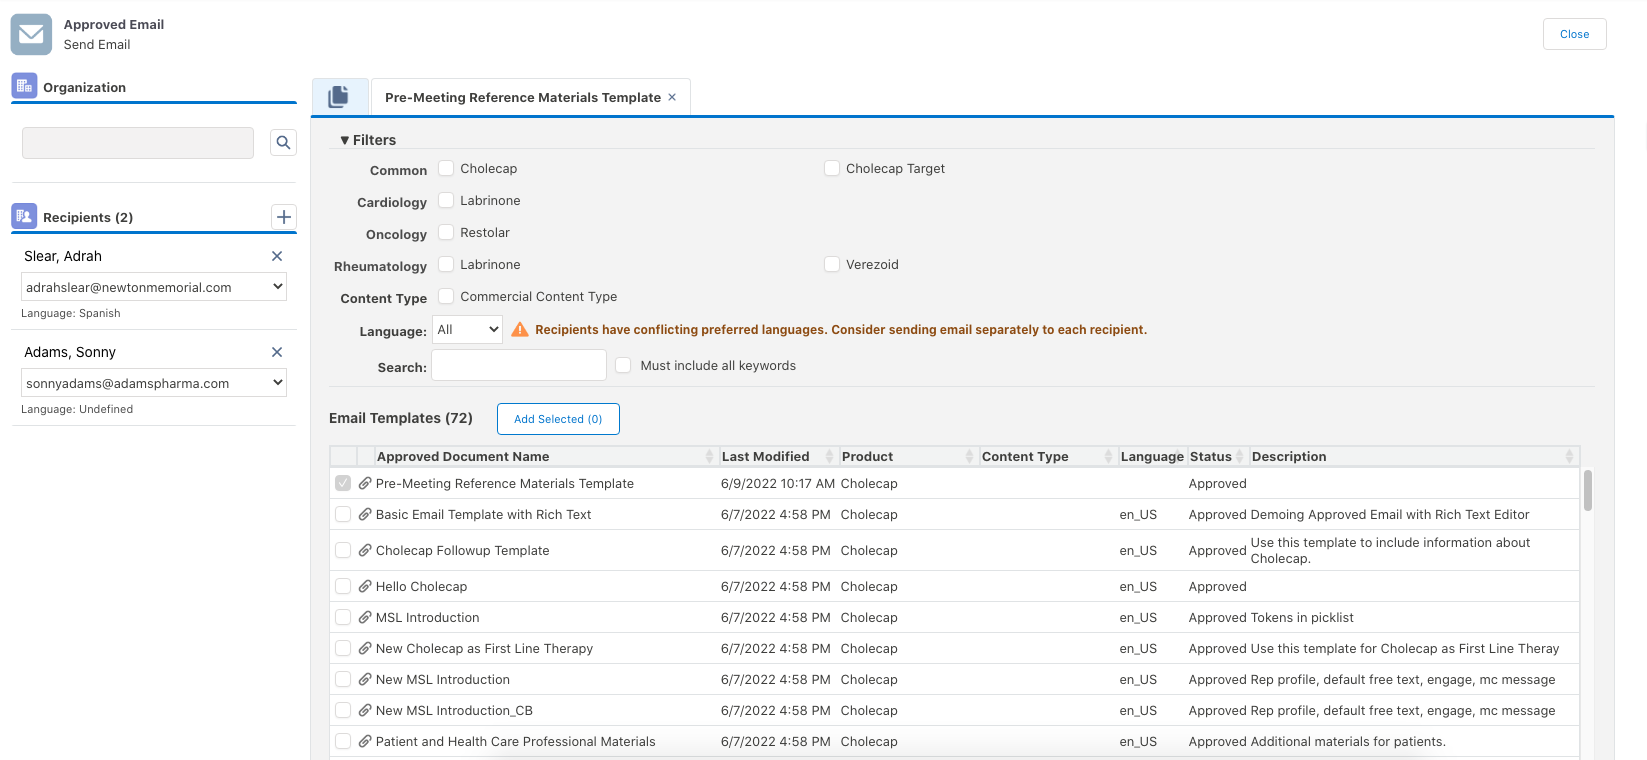Add a recipient with the plus icon
Image resolution: width=1647 pixels, height=760 pixels.
point(284,217)
